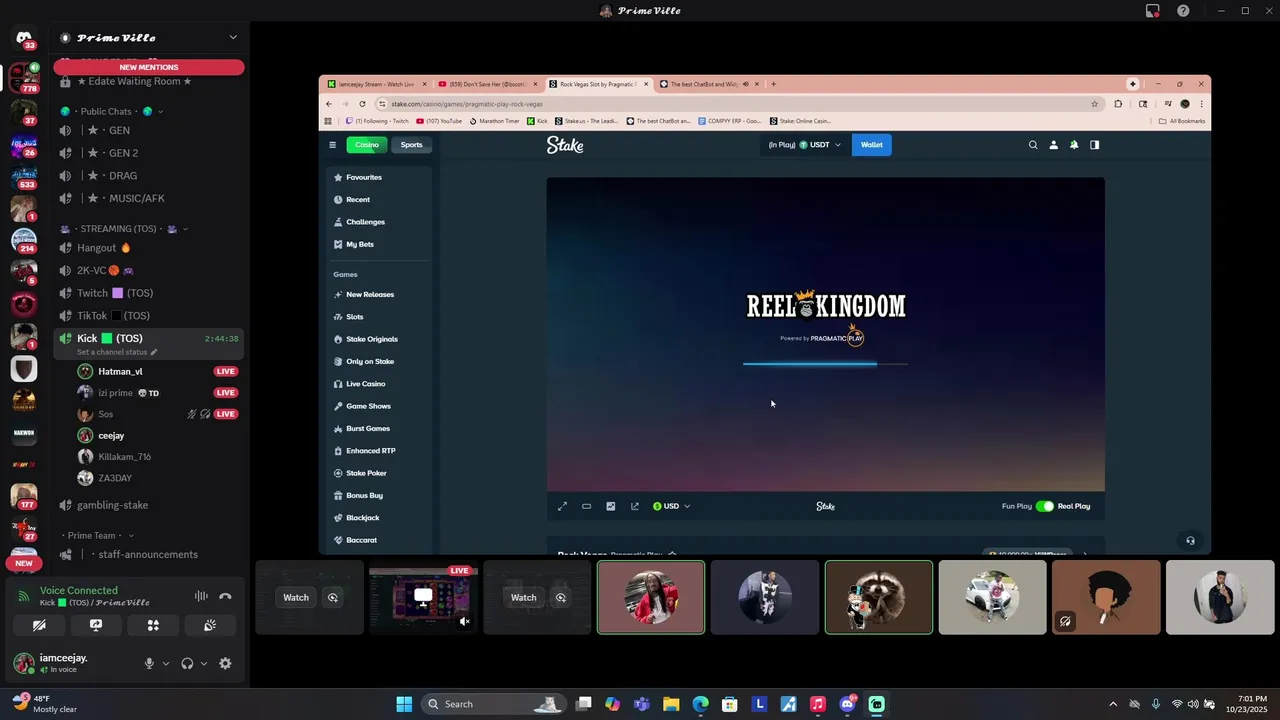
Task: Disconnect from voice with hang-up icon
Action: pyautogui.click(x=225, y=596)
